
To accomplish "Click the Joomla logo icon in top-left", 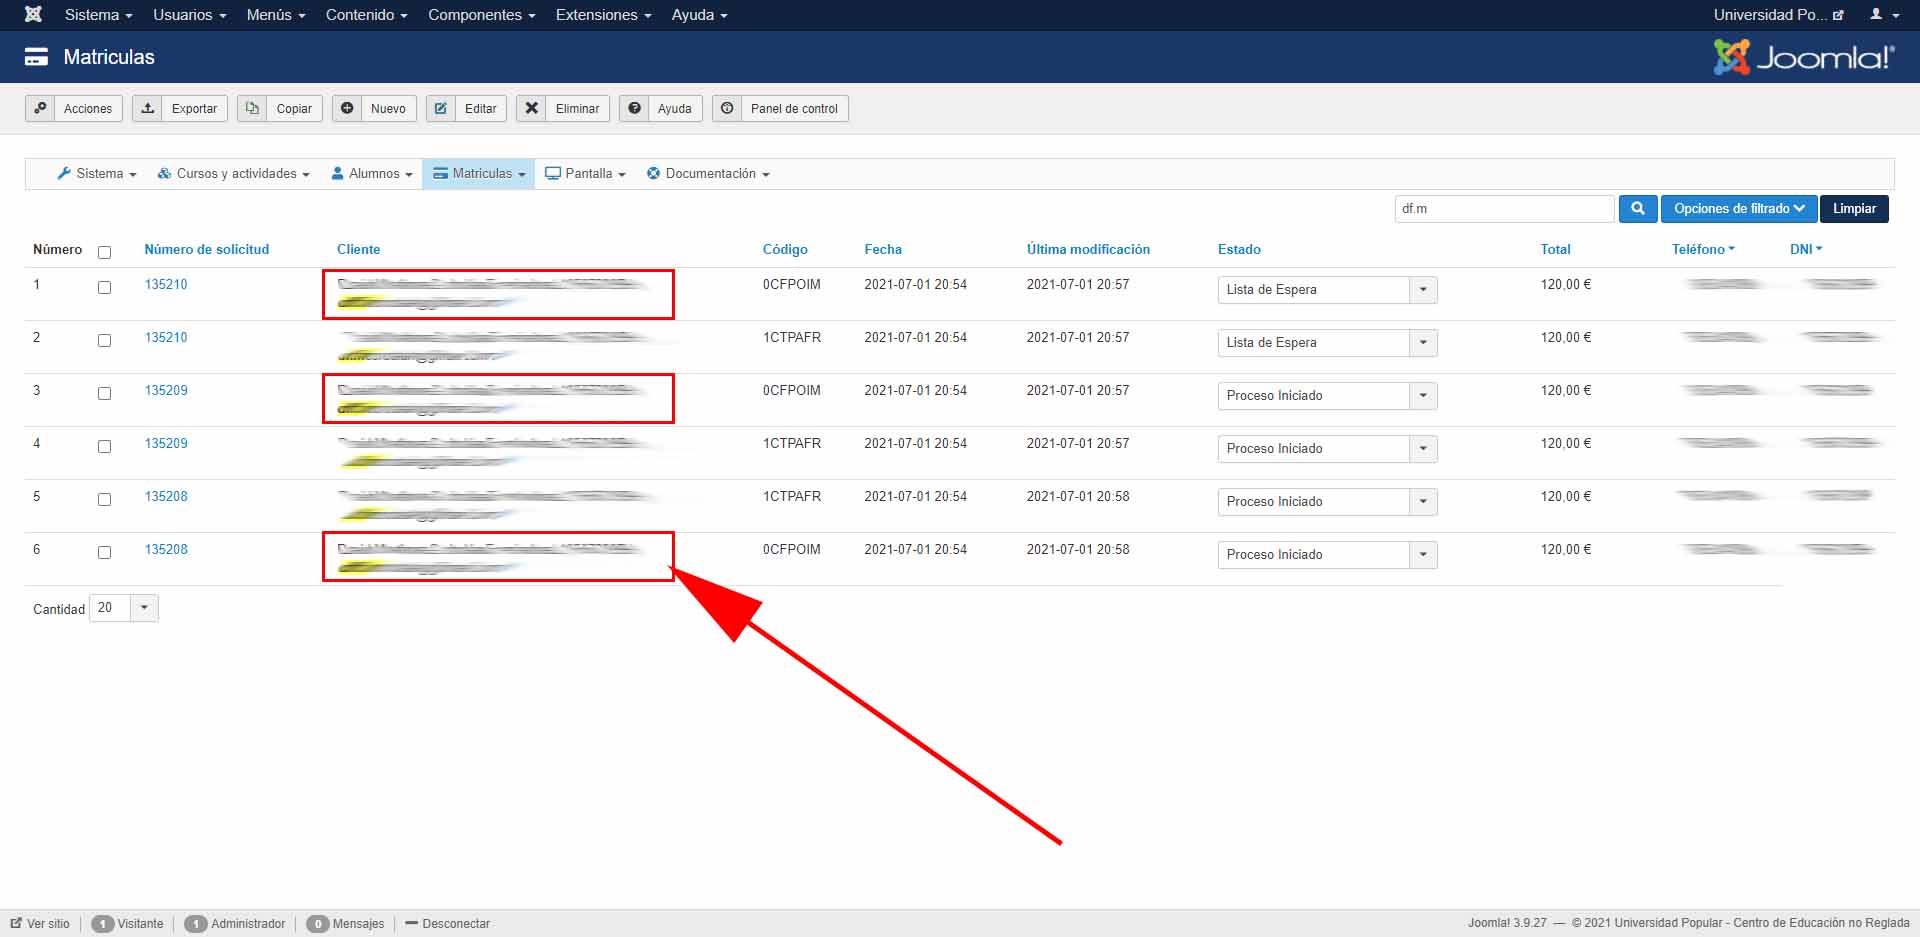I will [x=33, y=14].
